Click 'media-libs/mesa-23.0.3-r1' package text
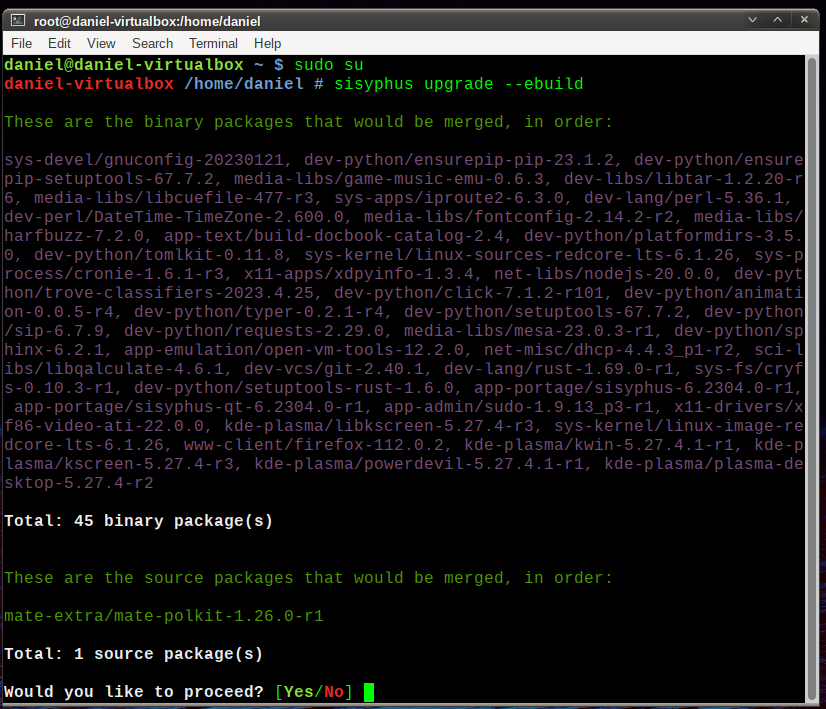Viewport: 826px width, 709px height. coord(529,331)
